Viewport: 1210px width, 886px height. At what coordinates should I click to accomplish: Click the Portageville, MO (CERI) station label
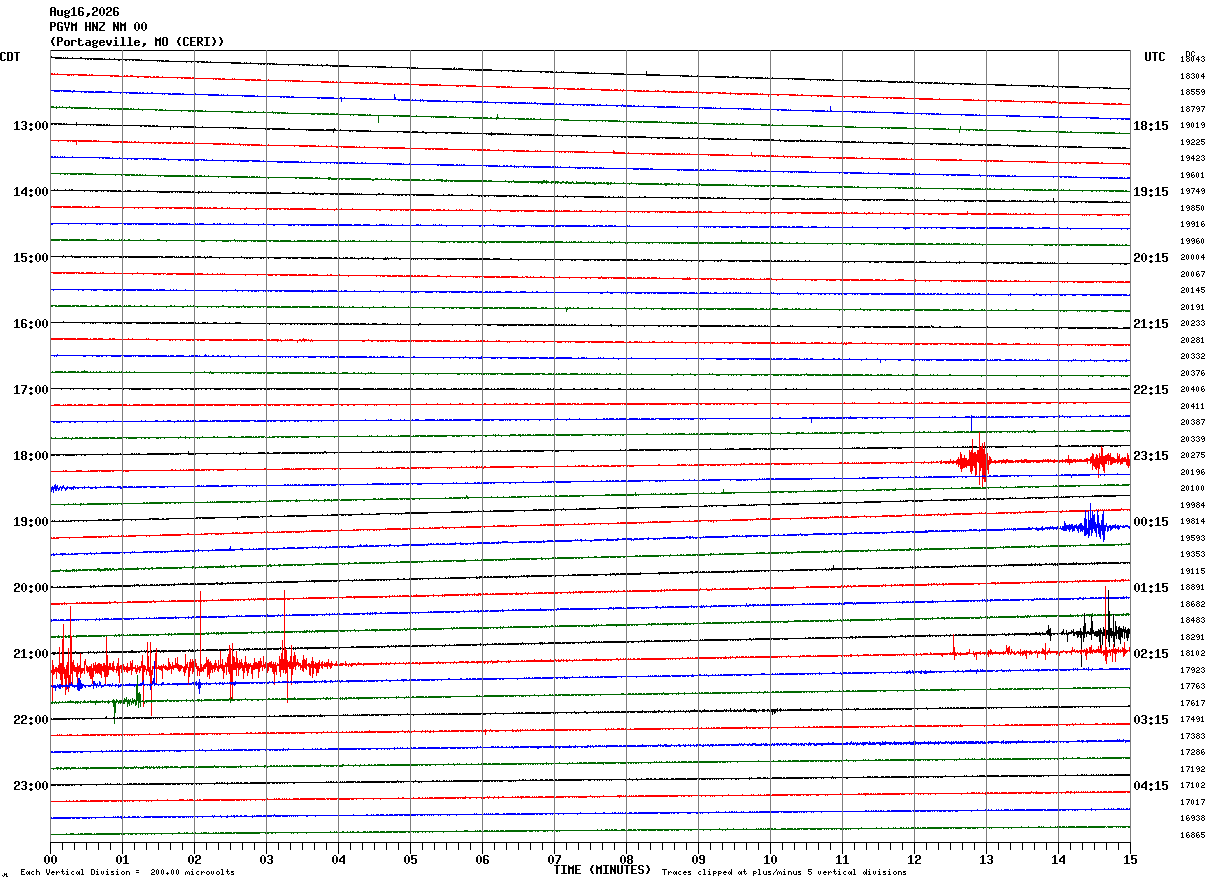(x=137, y=42)
